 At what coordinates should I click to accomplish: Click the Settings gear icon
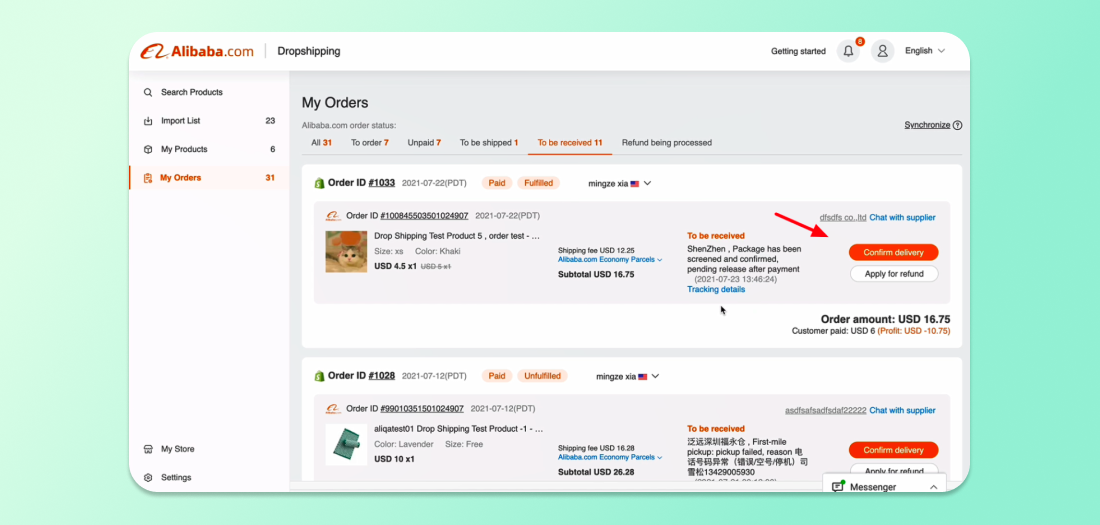(x=148, y=477)
